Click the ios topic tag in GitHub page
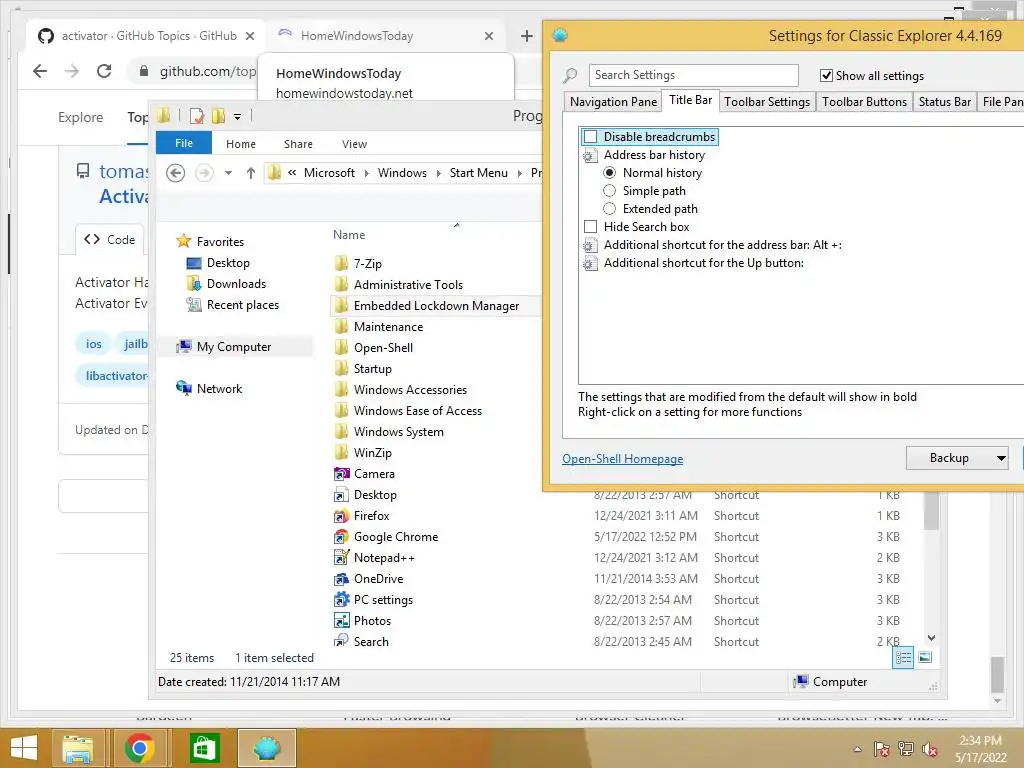The width and height of the screenshot is (1024, 768). coord(93,344)
